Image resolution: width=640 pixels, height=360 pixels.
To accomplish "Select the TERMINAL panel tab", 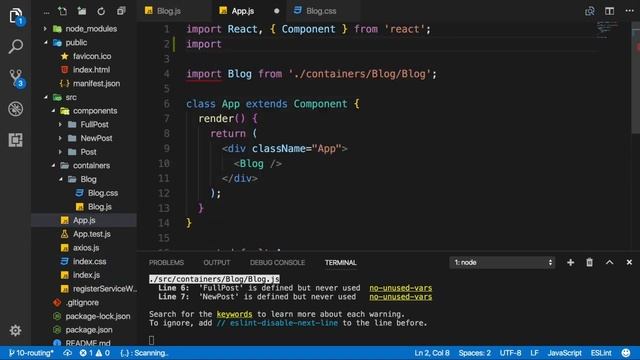I will [340, 262].
